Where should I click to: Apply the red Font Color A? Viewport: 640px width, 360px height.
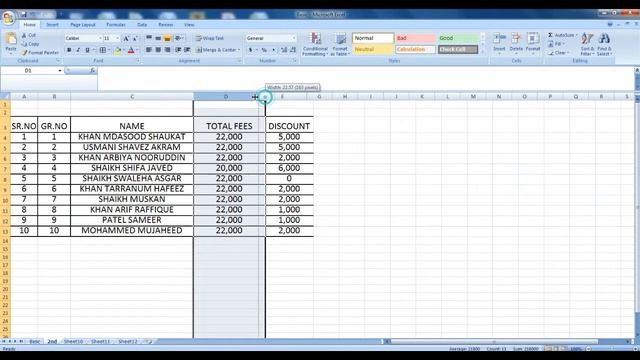tap(131, 50)
